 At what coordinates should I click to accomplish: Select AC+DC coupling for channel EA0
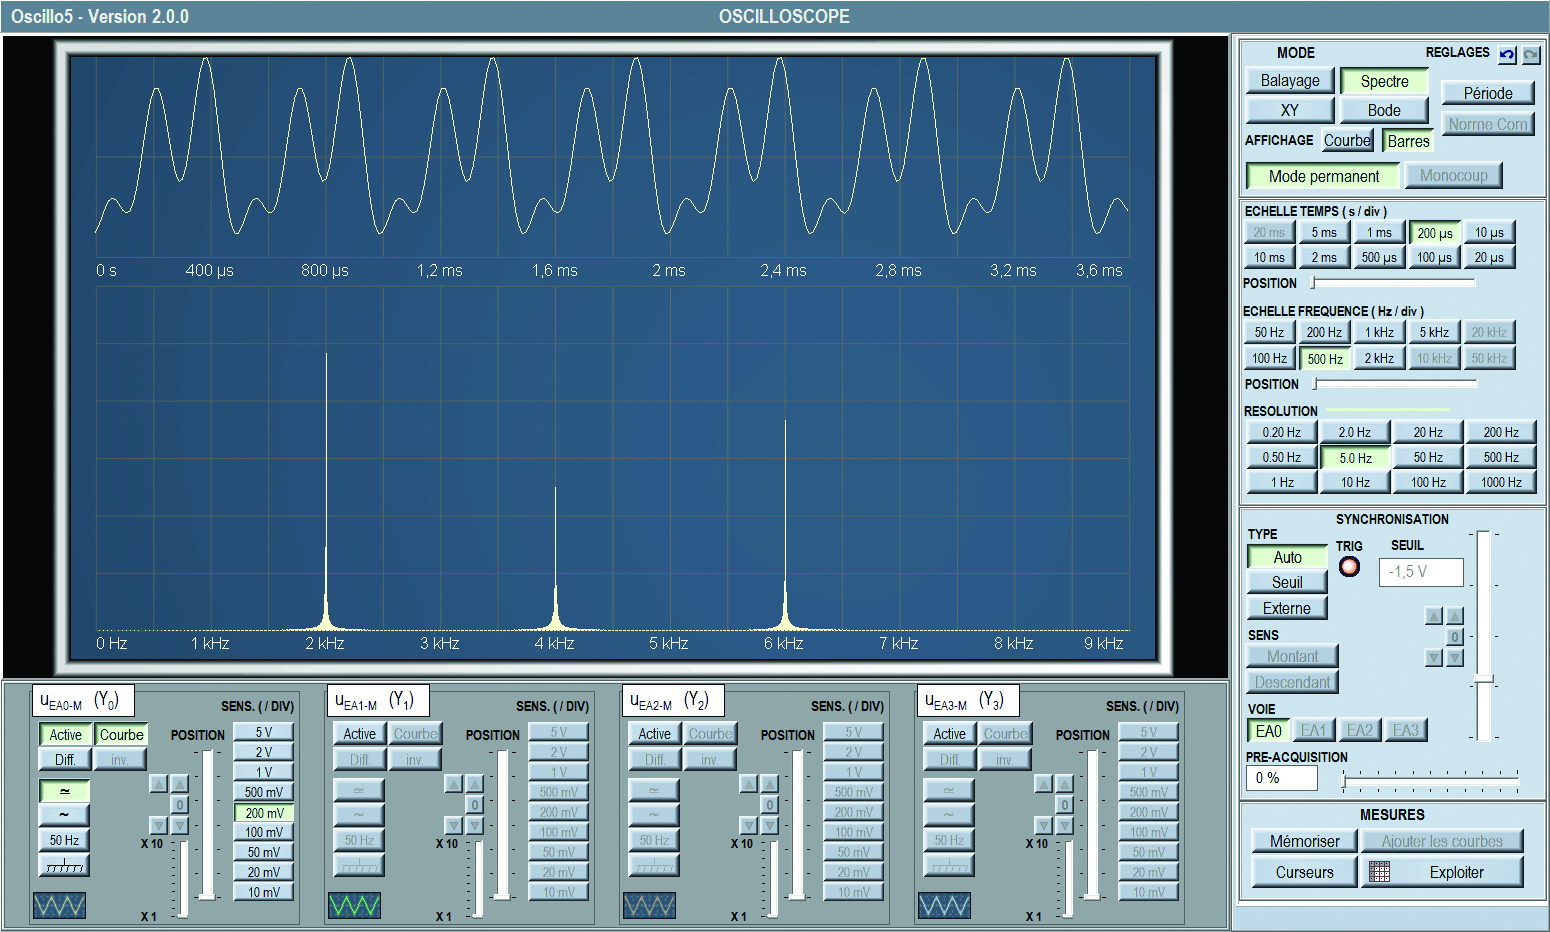pyautogui.click(x=64, y=791)
